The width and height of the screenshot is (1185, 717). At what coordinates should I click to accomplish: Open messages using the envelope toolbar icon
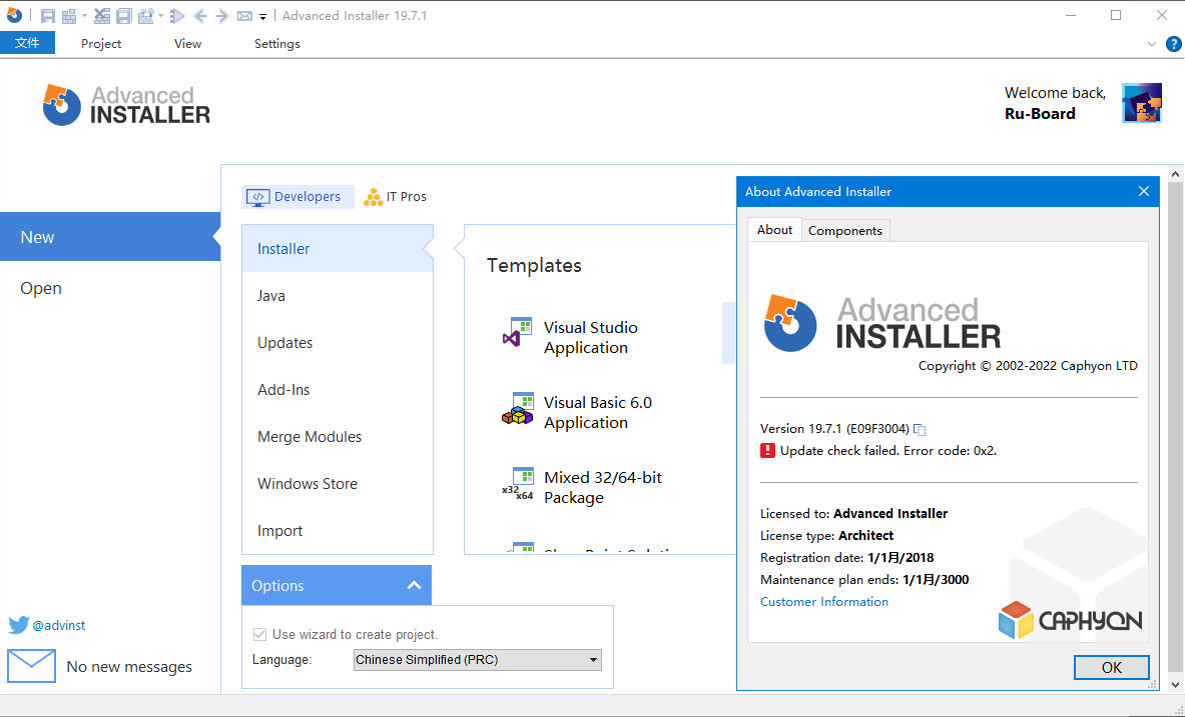coord(245,14)
